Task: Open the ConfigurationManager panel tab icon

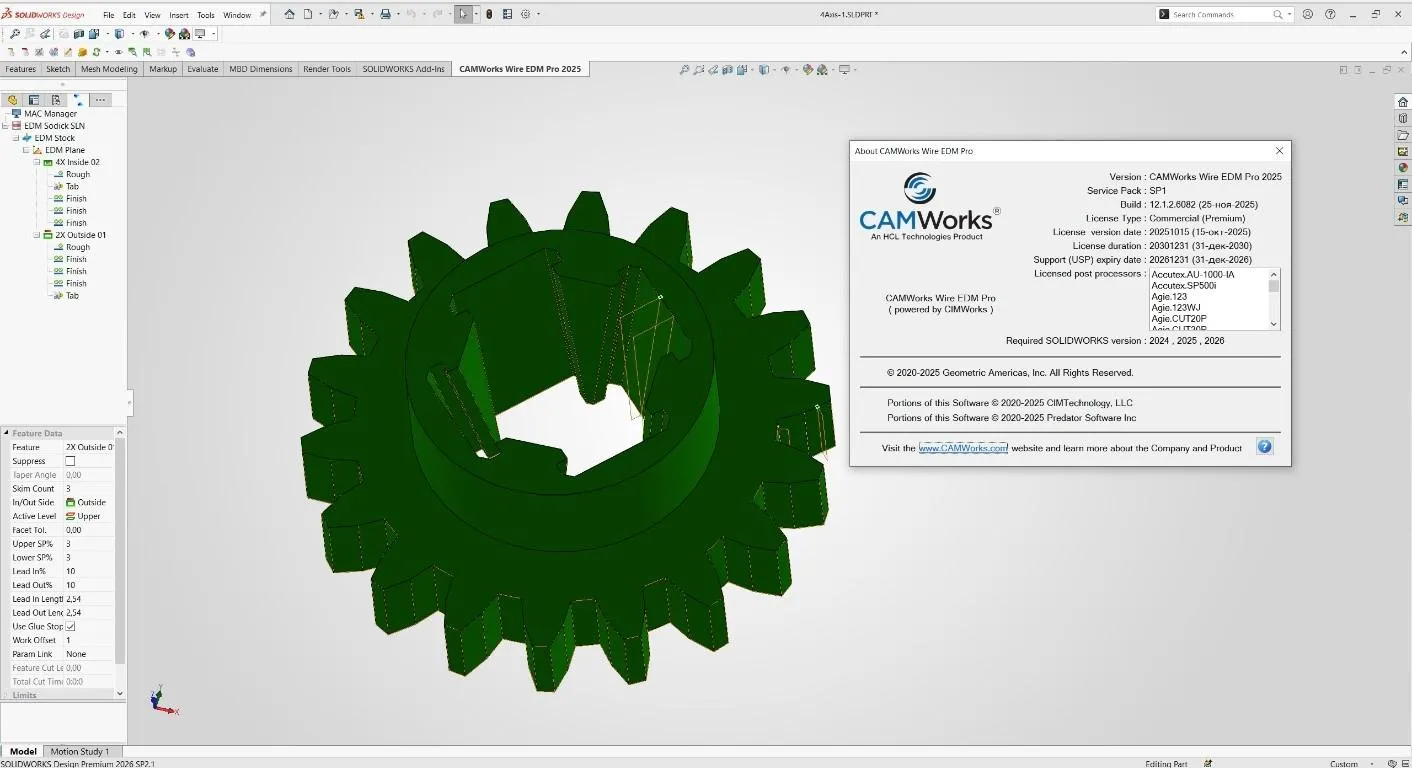Action: point(55,100)
